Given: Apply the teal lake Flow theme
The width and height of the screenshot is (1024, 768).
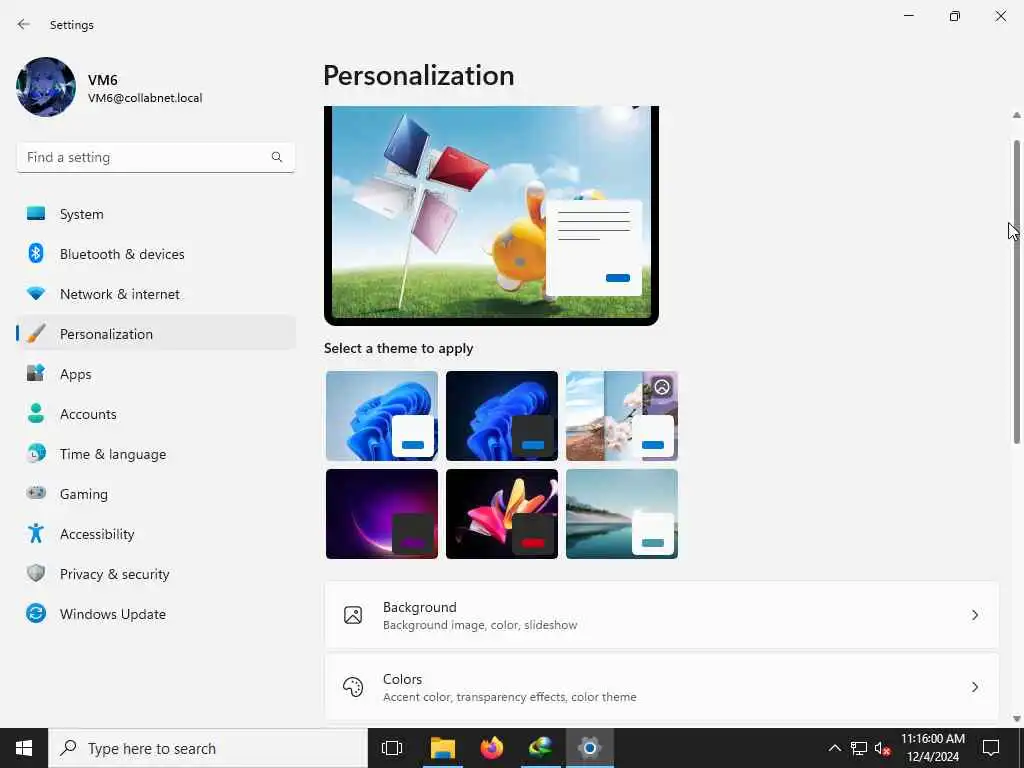Looking at the screenshot, I should coord(622,514).
